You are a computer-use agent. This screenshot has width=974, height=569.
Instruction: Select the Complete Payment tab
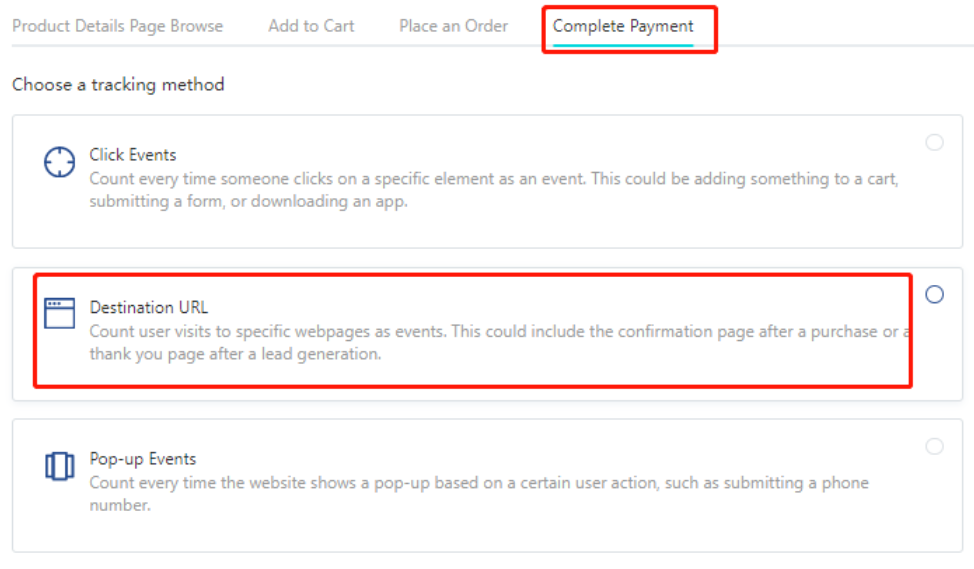(623, 26)
